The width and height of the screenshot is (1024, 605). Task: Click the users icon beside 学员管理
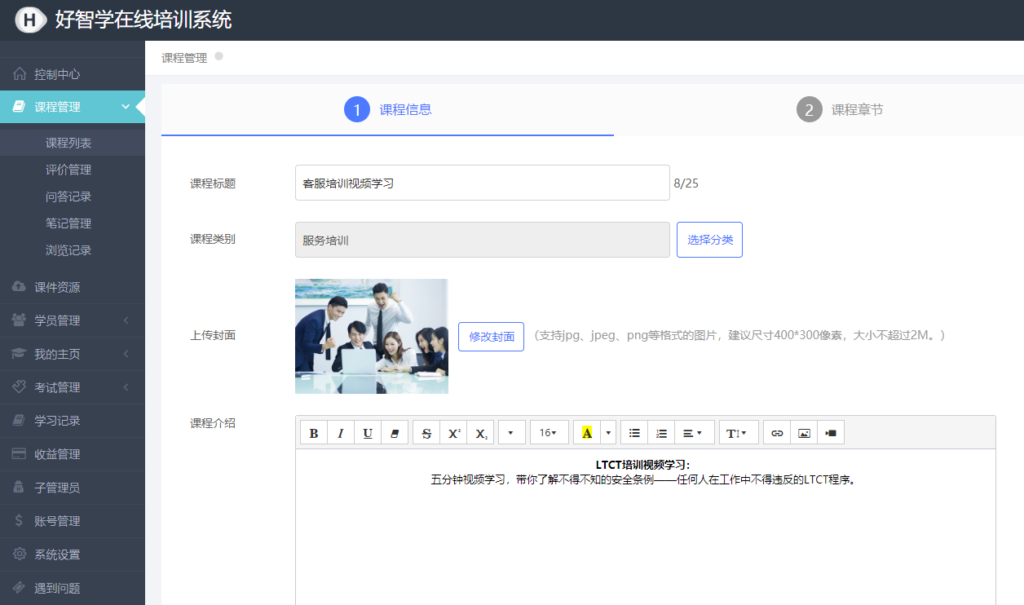(19, 319)
